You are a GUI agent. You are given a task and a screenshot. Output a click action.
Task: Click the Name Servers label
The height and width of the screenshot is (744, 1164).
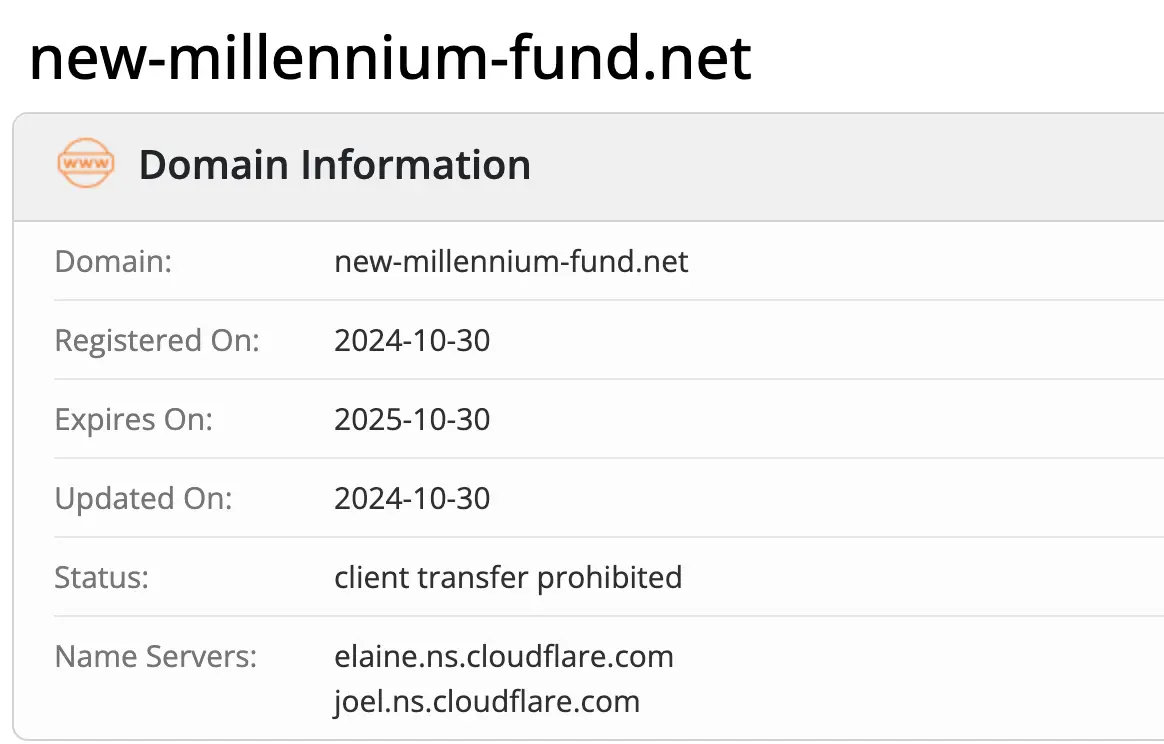coord(155,657)
